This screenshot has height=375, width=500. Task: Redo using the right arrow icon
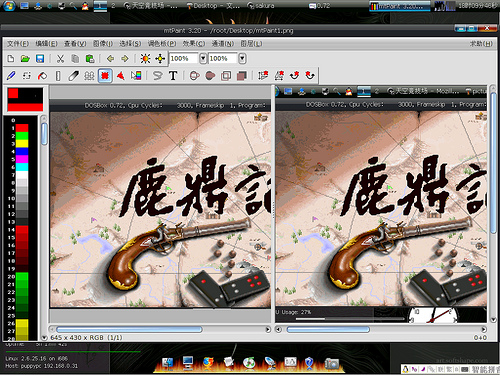pos(125,59)
